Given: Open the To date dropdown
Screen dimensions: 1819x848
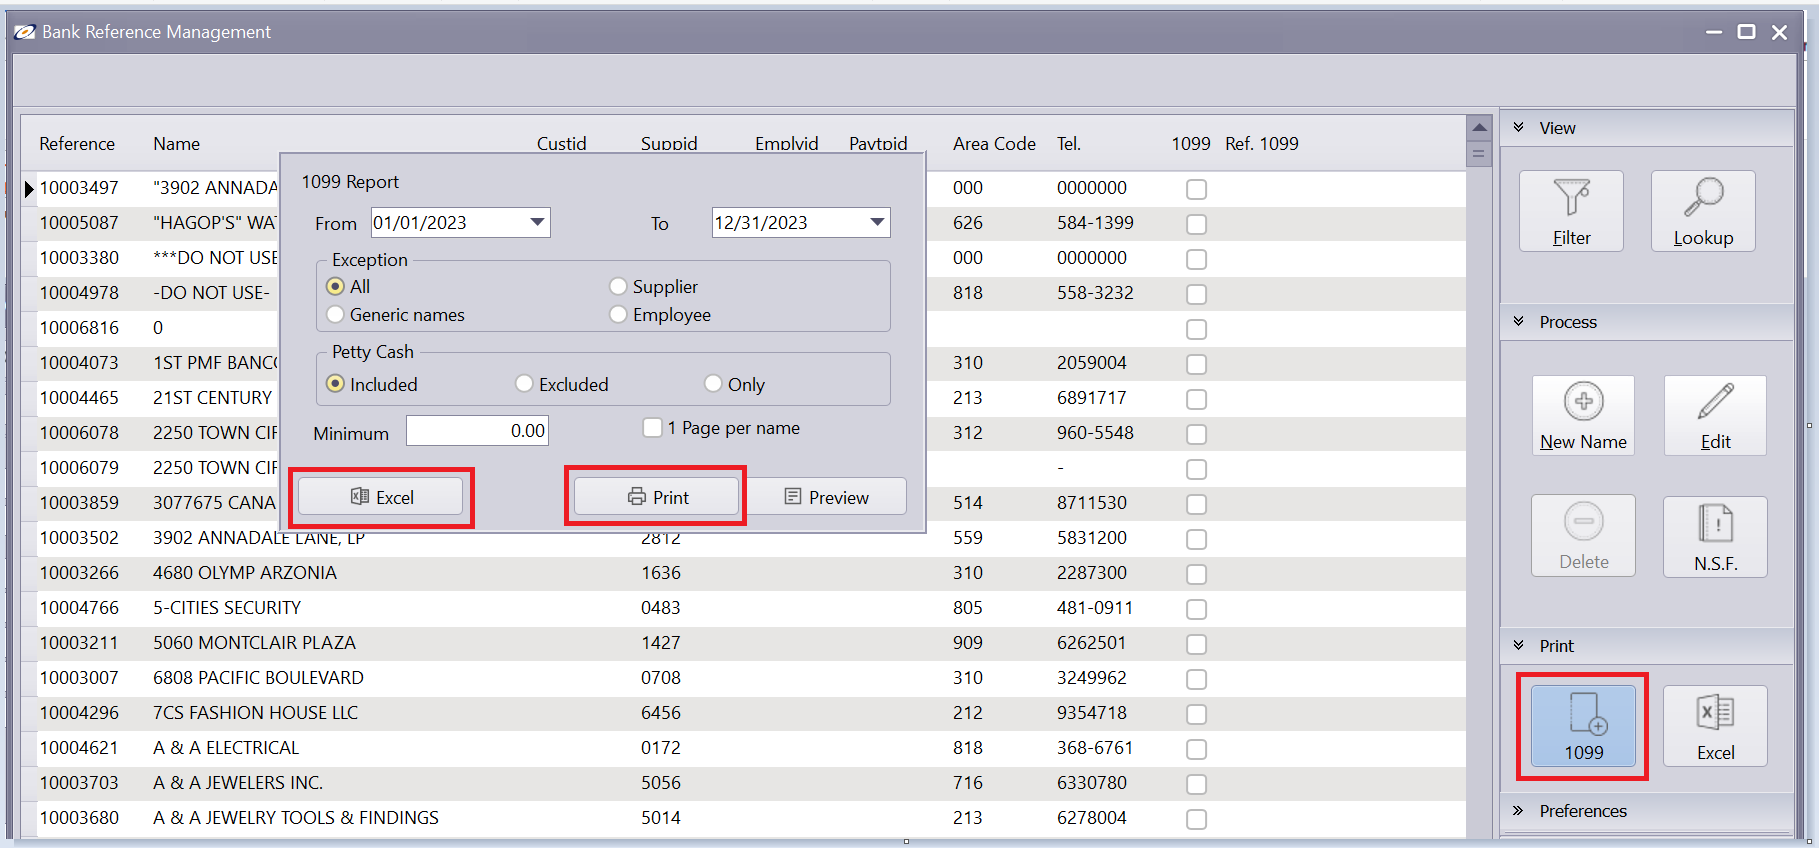Looking at the screenshot, I should click(877, 222).
